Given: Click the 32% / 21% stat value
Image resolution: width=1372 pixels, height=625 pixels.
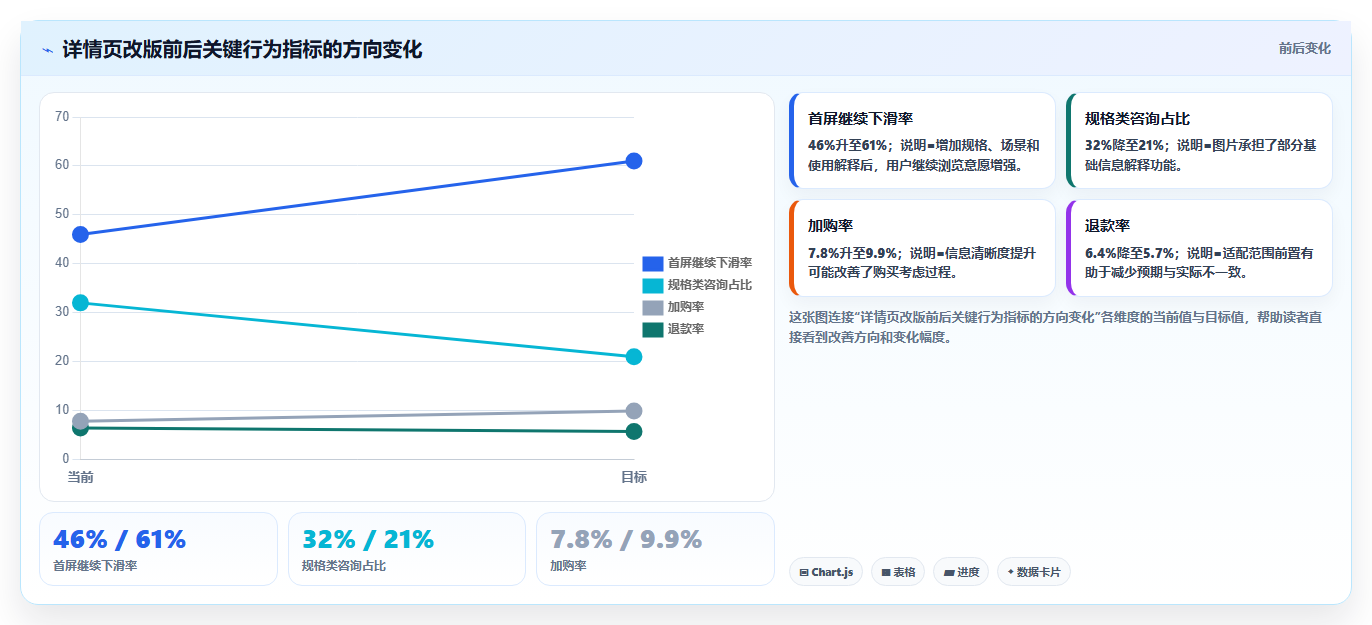Looking at the screenshot, I should point(368,539).
